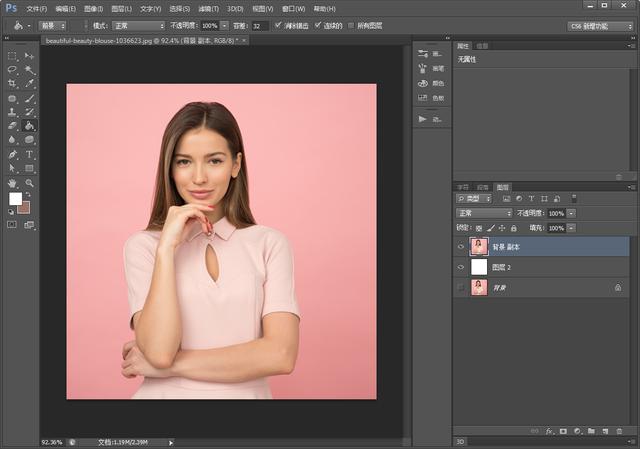Select the Zoom tool
The width and height of the screenshot is (640, 449).
(x=29, y=183)
